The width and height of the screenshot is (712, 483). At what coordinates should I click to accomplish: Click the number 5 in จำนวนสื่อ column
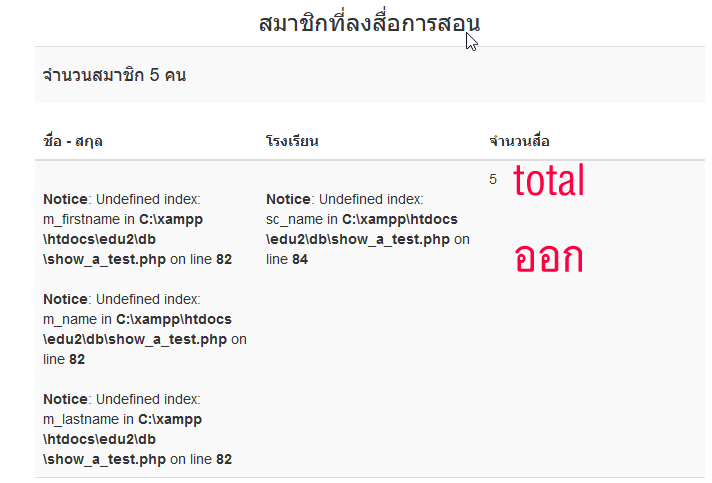pos(493,179)
